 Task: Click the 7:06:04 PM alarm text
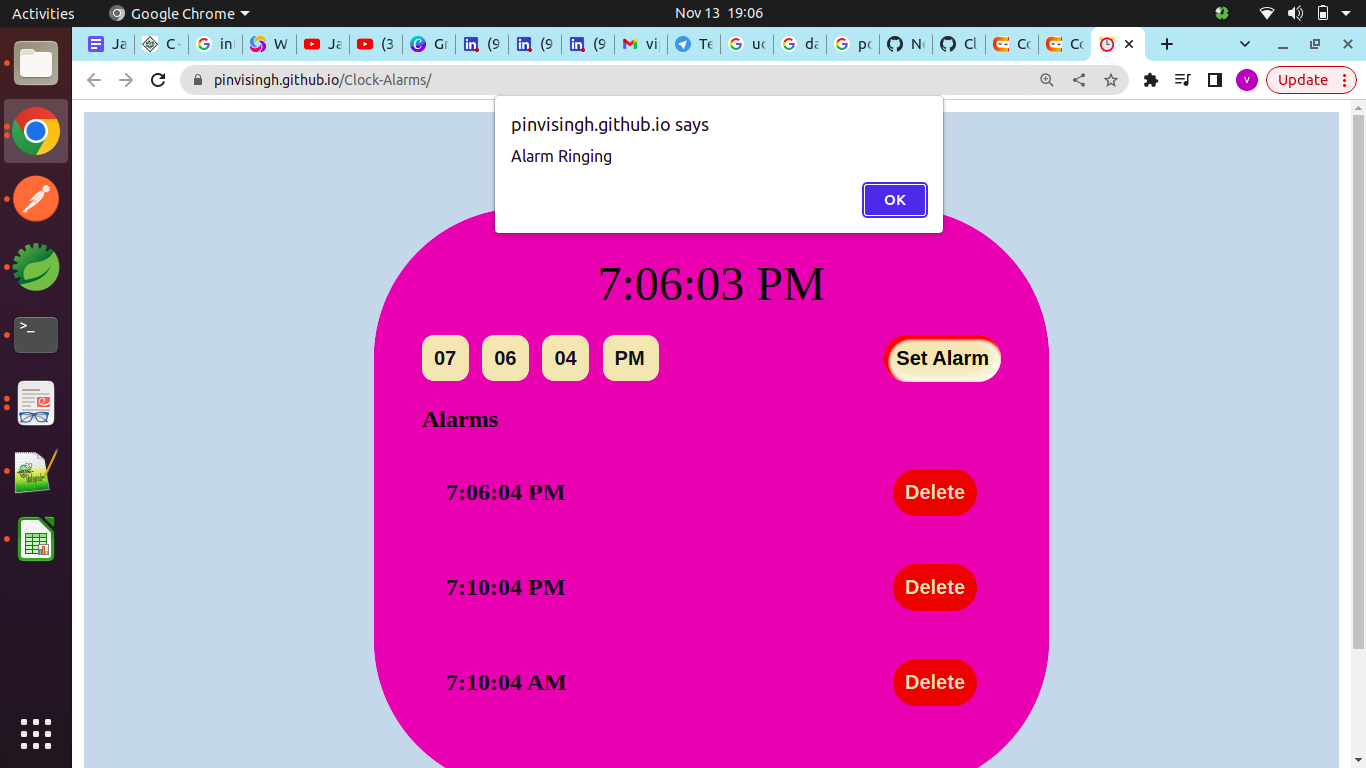pyautogui.click(x=506, y=492)
